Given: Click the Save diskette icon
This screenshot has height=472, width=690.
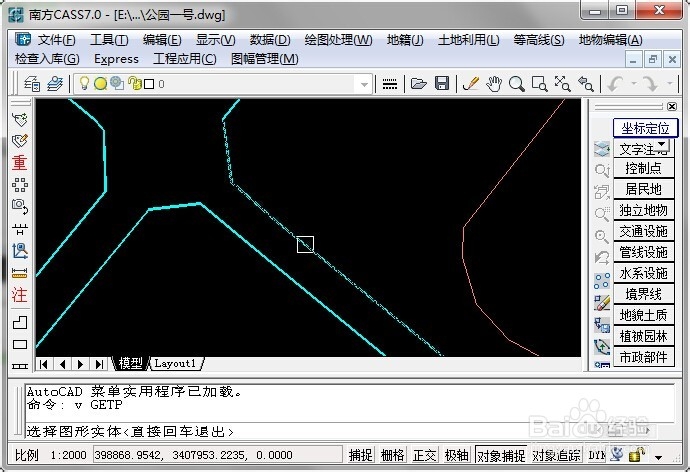Looking at the screenshot, I should coord(442,83).
